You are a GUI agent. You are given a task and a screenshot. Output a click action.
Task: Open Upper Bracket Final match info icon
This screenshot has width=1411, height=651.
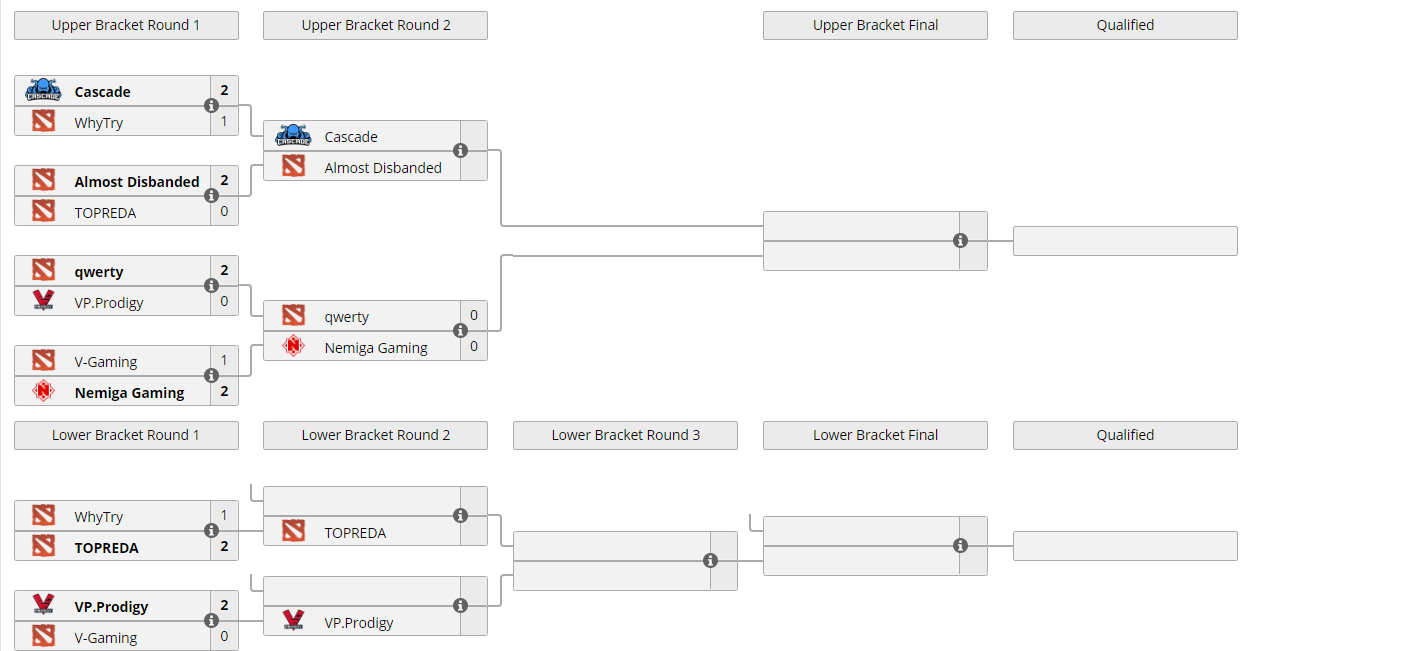(x=960, y=241)
